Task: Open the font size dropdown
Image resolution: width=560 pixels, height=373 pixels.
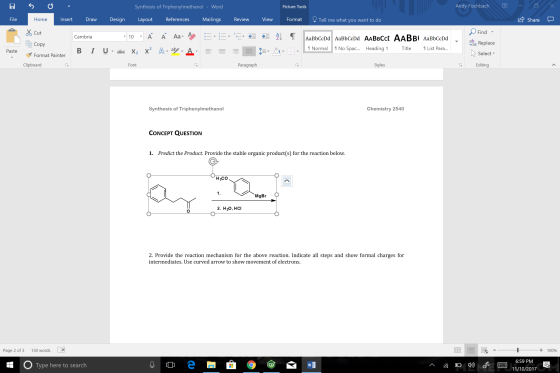Action: pos(141,37)
